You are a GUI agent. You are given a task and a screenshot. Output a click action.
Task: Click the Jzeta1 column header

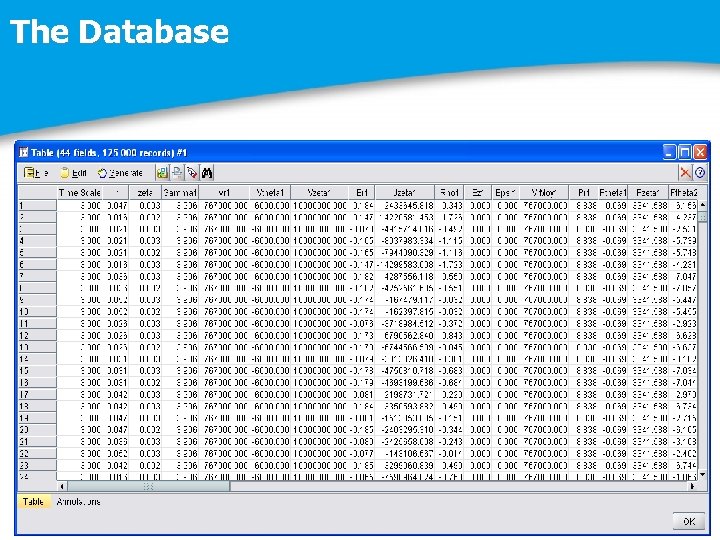pos(405,193)
